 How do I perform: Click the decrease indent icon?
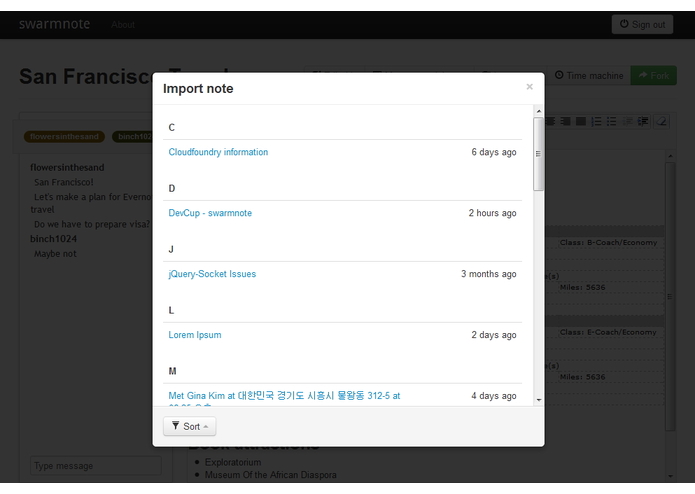pos(627,121)
